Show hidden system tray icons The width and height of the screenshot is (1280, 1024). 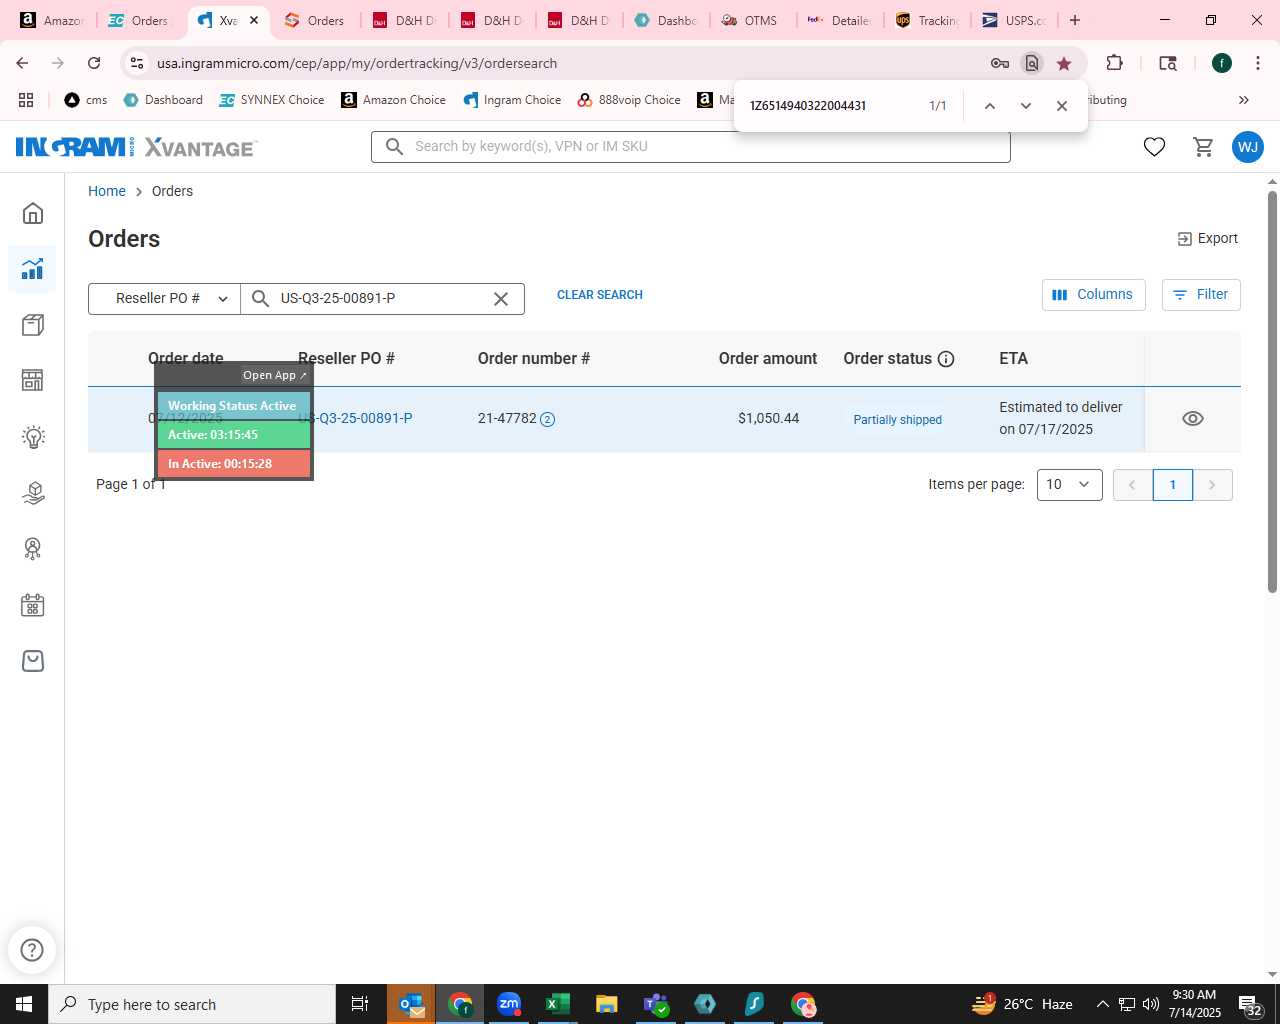(1102, 1004)
